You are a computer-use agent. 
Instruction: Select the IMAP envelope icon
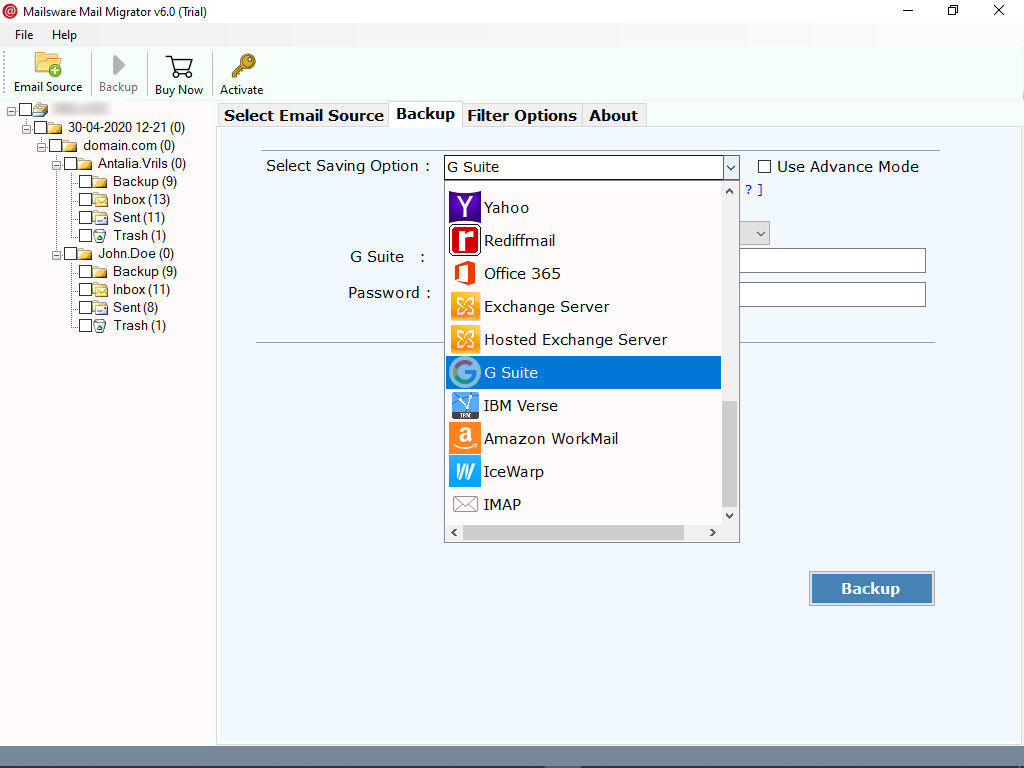click(x=464, y=504)
